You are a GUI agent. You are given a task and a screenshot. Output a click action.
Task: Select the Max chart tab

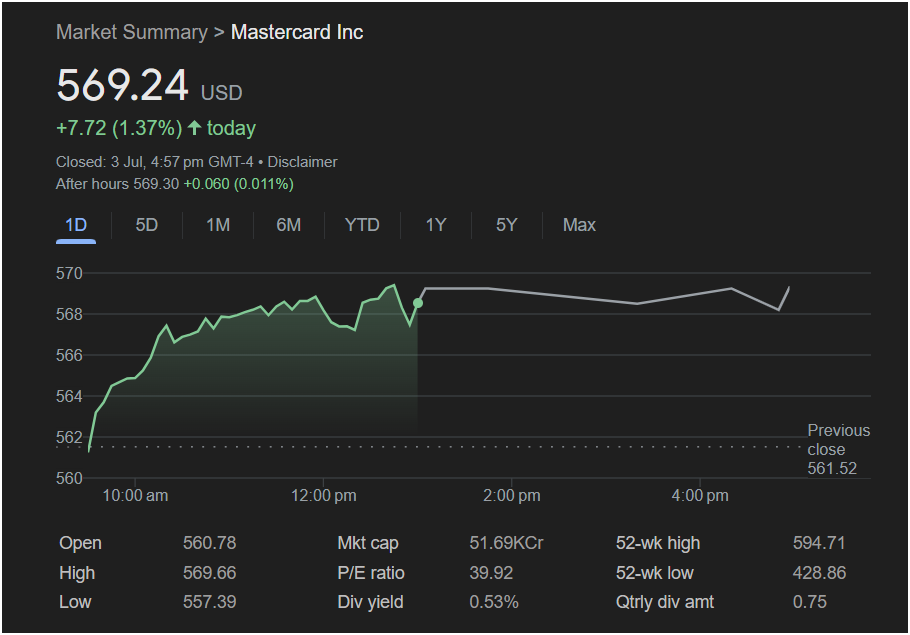tap(579, 225)
